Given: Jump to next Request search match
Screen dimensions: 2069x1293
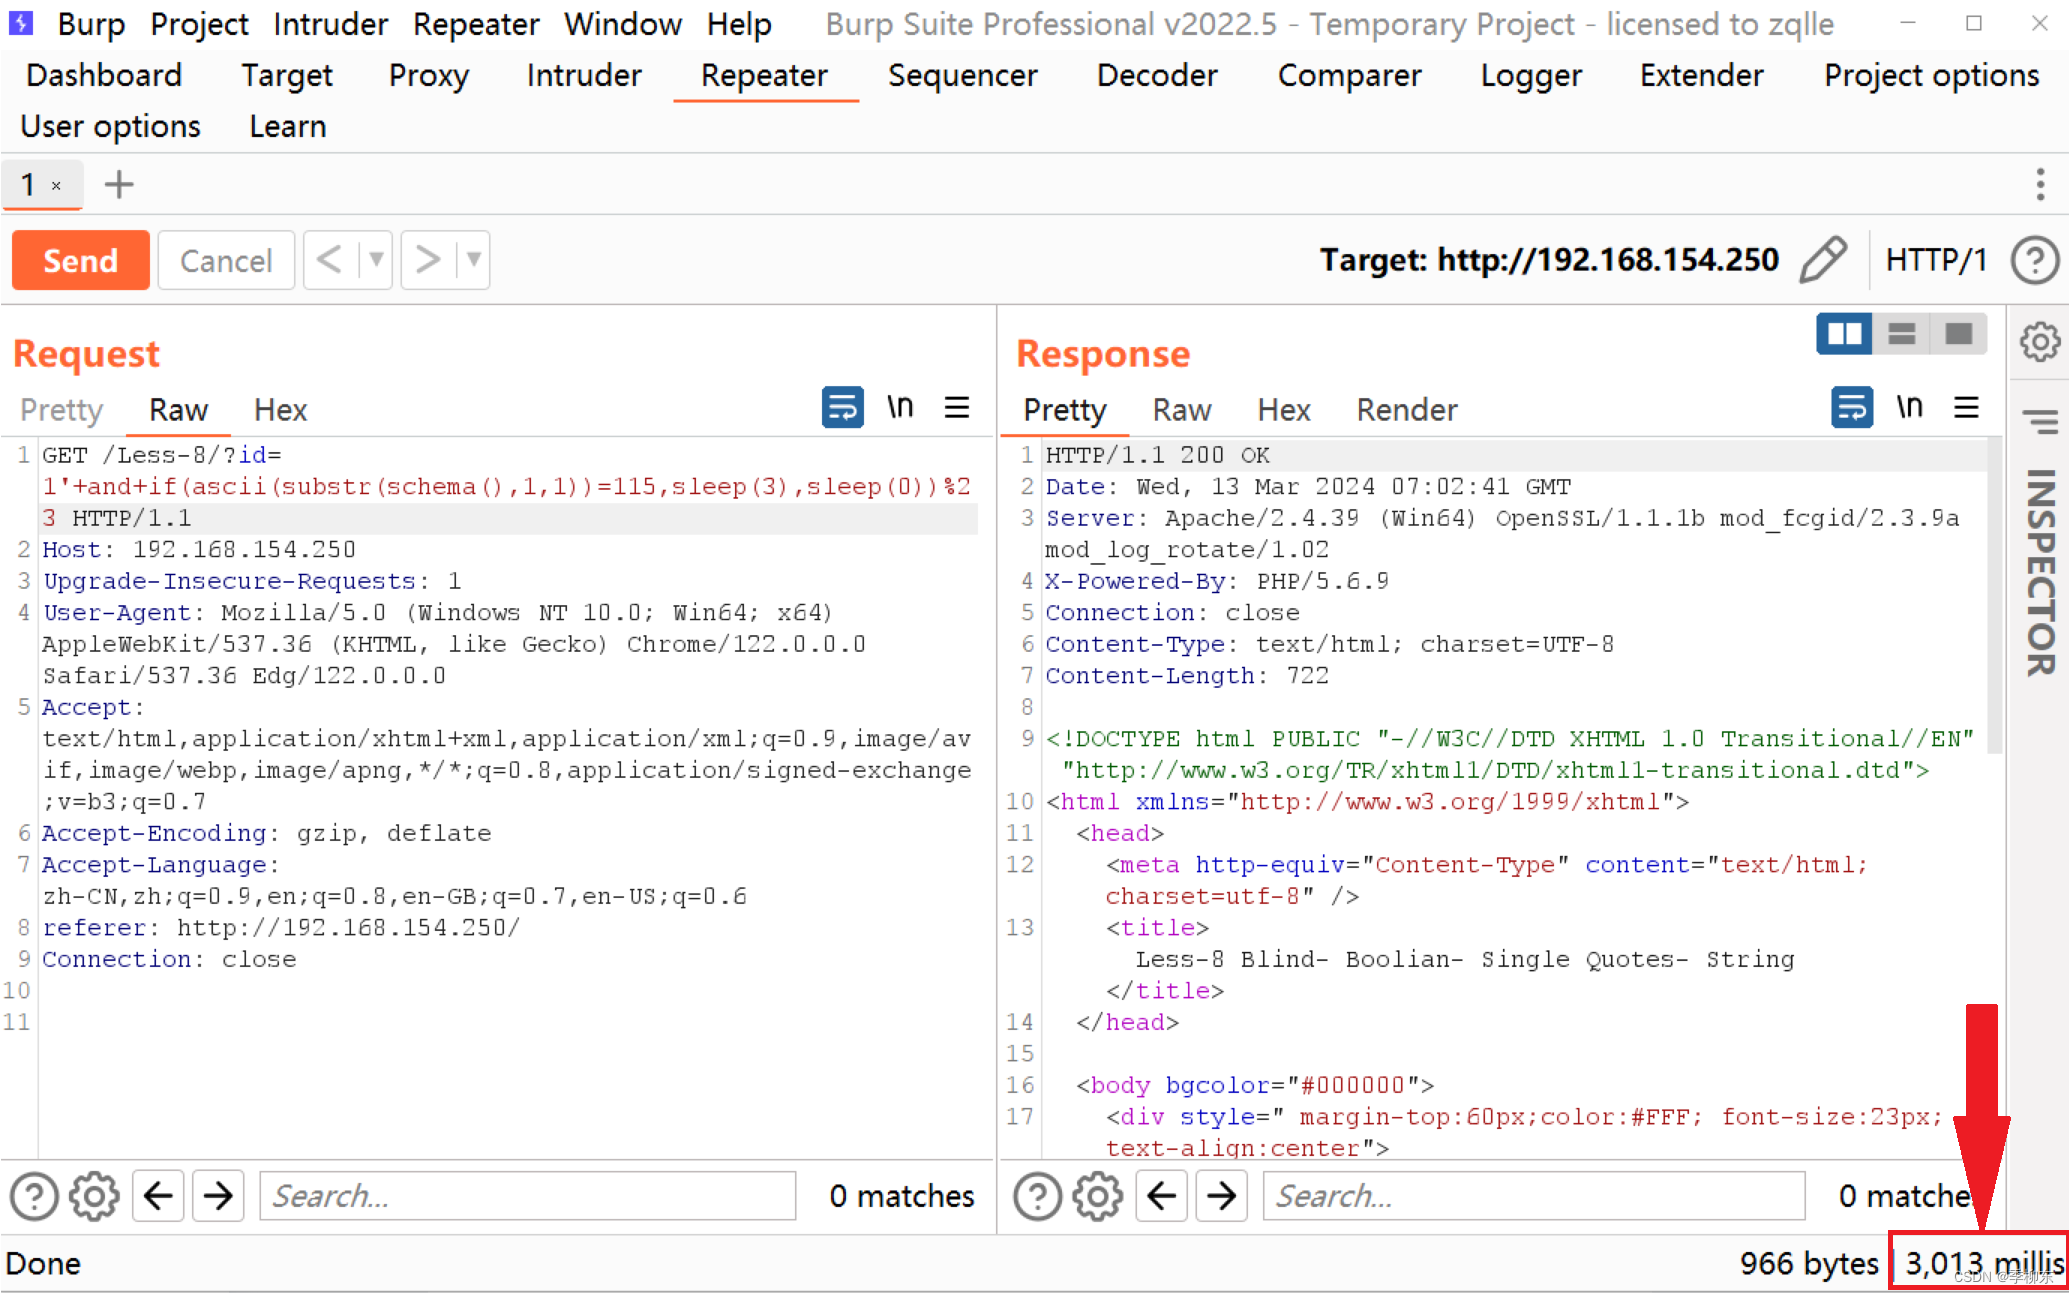Looking at the screenshot, I should (x=218, y=1196).
